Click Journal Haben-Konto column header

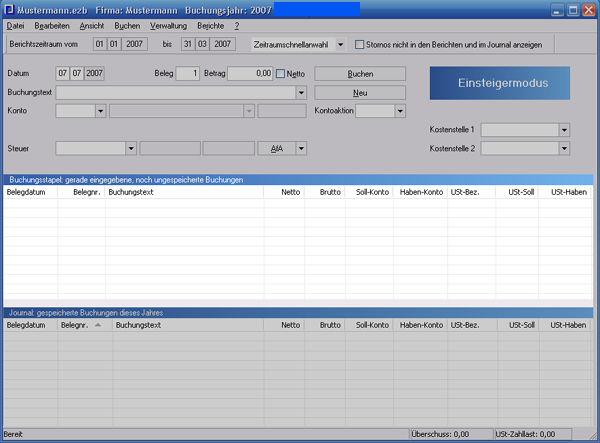[x=420, y=325]
